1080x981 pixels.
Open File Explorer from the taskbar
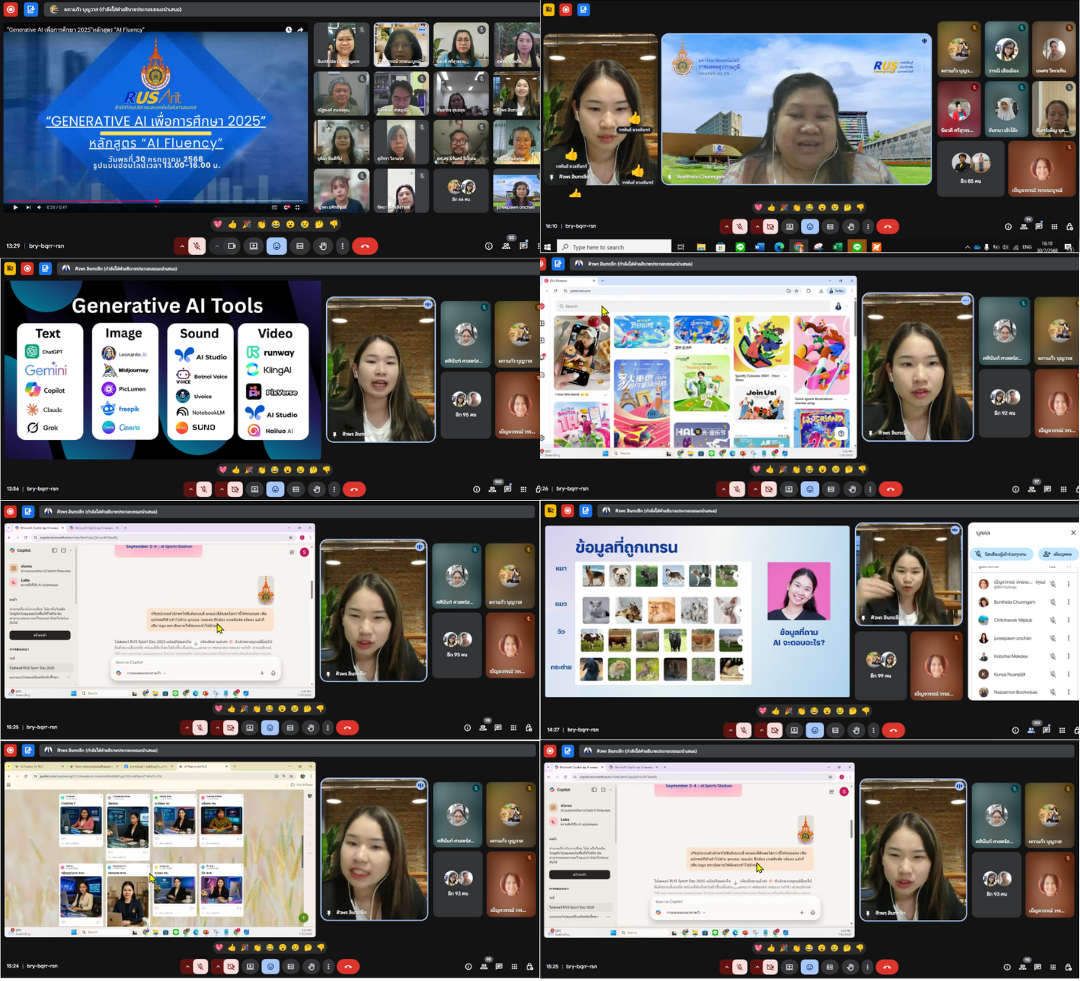coord(701,247)
